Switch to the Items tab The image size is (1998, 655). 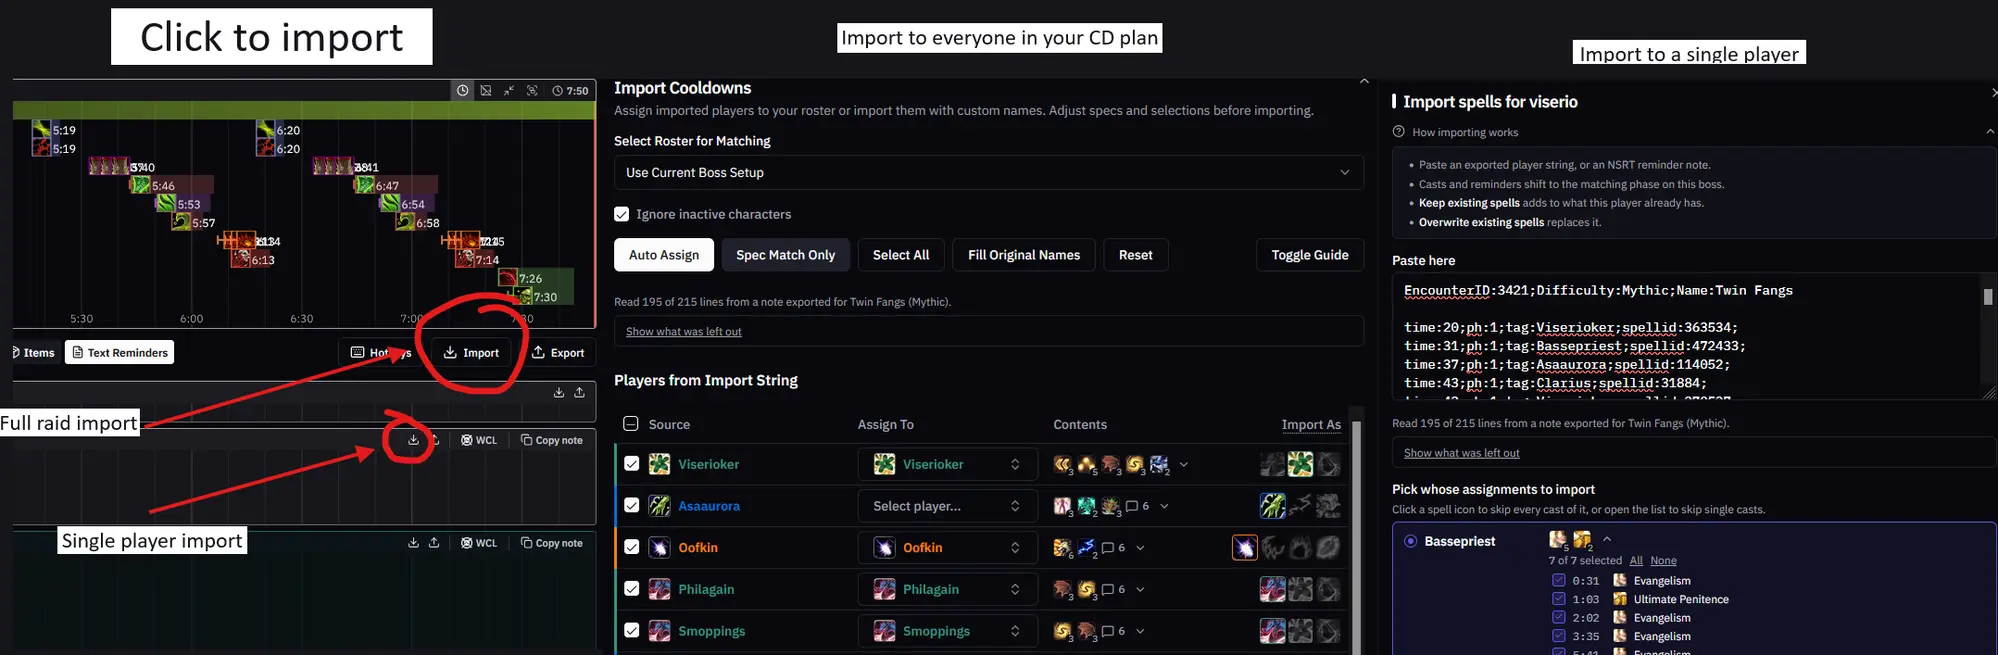33,352
